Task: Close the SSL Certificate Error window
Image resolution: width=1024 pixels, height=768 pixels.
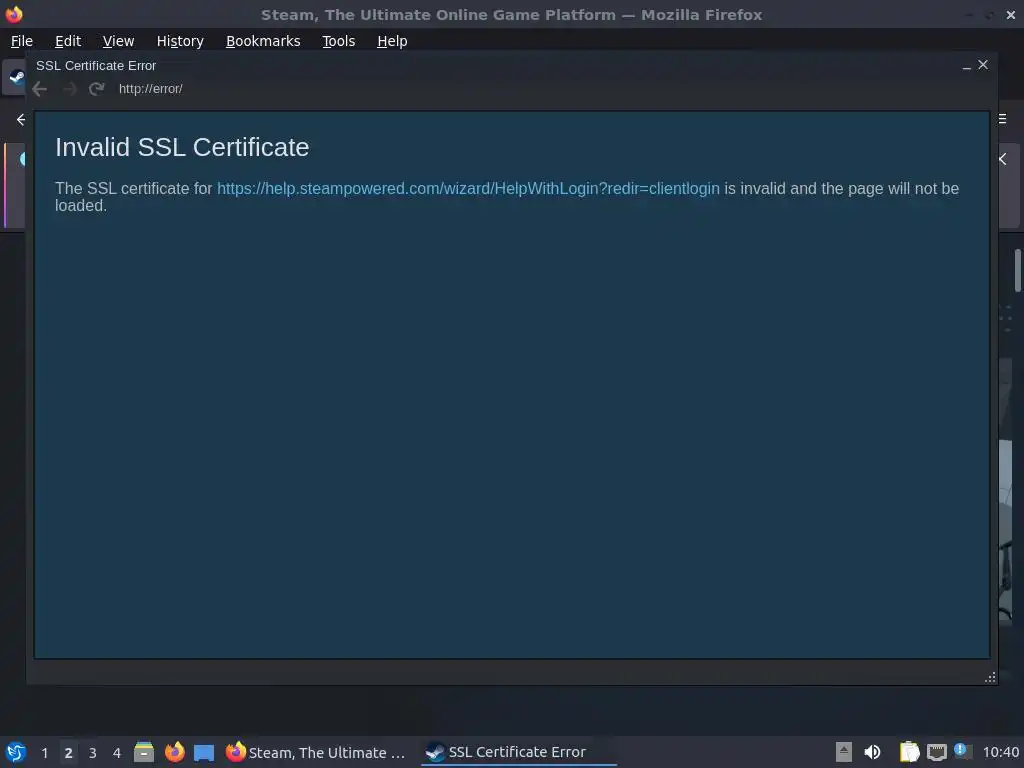Action: [x=983, y=65]
